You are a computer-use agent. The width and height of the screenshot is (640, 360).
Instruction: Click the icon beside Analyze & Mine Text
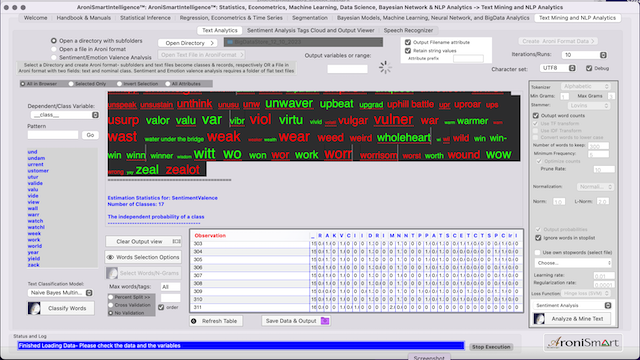click(x=539, y=318)
